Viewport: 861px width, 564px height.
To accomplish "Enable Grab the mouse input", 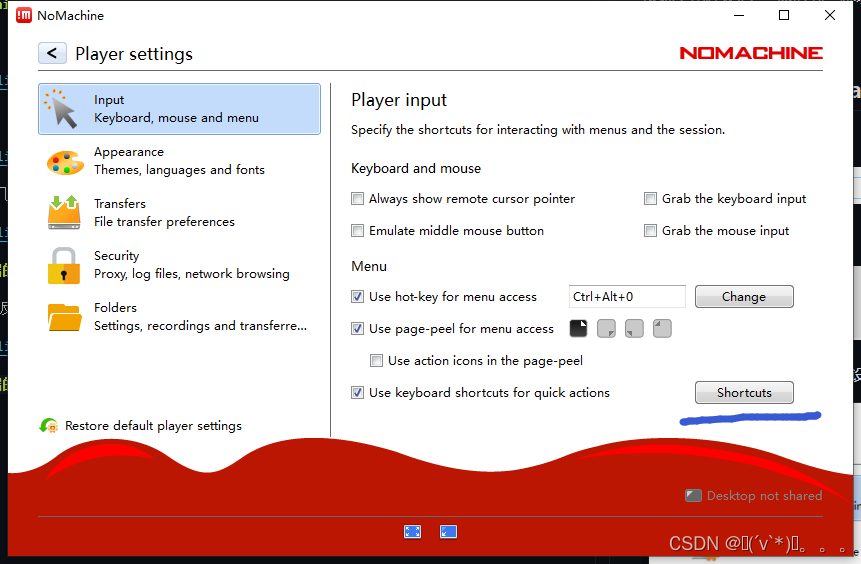I will (650, 231).
